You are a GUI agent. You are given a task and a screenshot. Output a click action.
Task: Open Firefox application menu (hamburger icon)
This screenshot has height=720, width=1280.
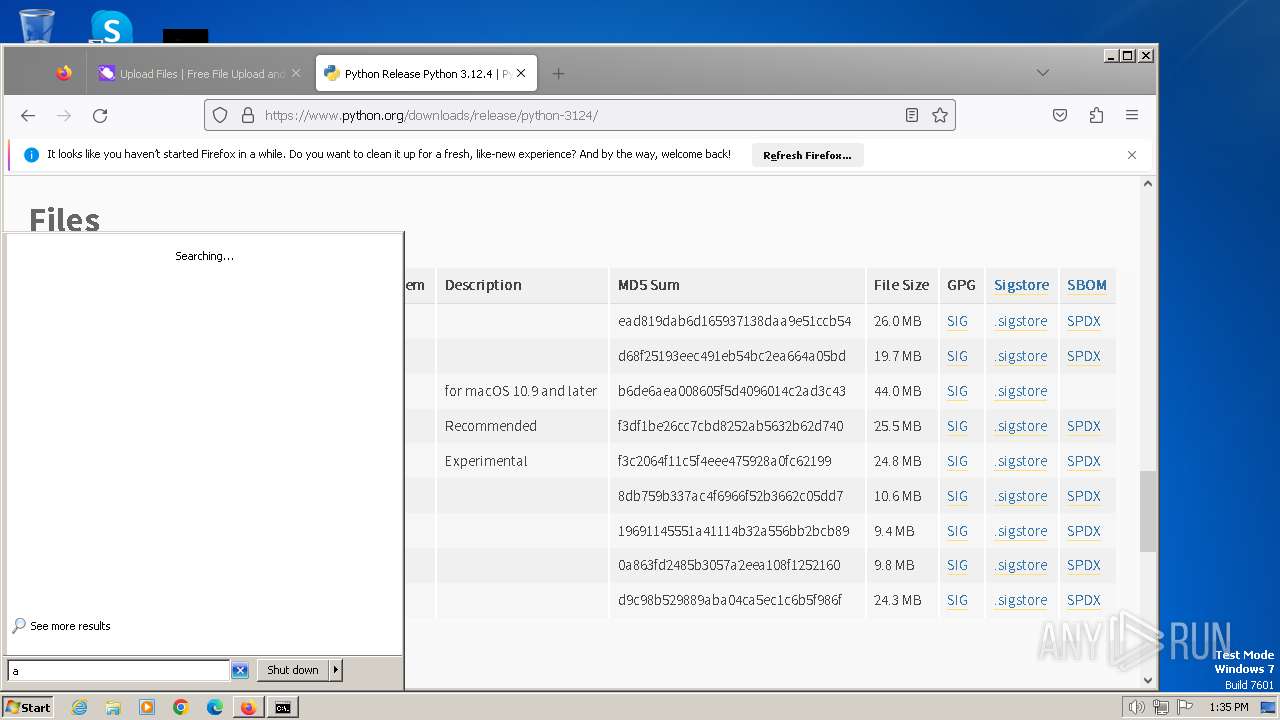(x=1132, y=115)
